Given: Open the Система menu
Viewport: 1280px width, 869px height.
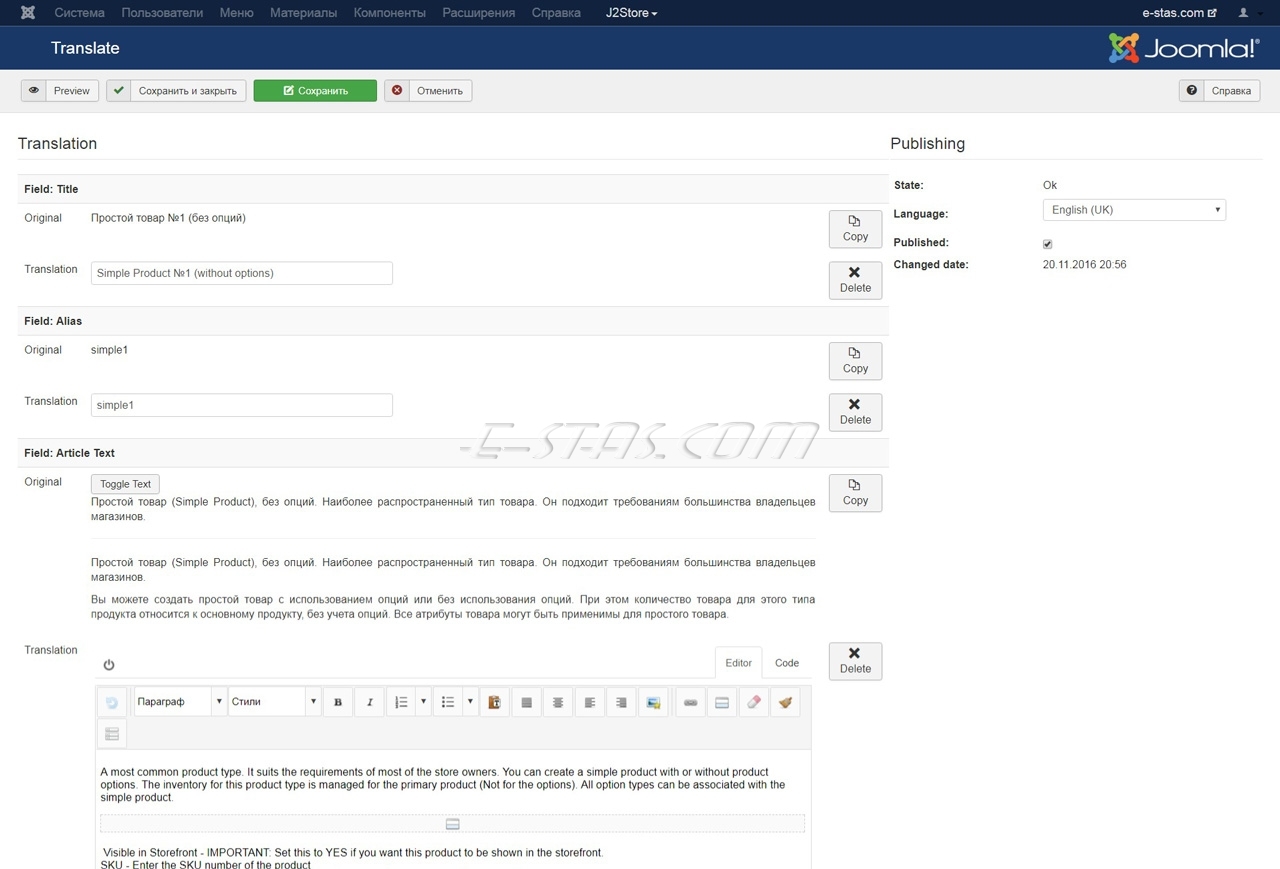Looking at the screenshot, I should click(x=79, y=13).
